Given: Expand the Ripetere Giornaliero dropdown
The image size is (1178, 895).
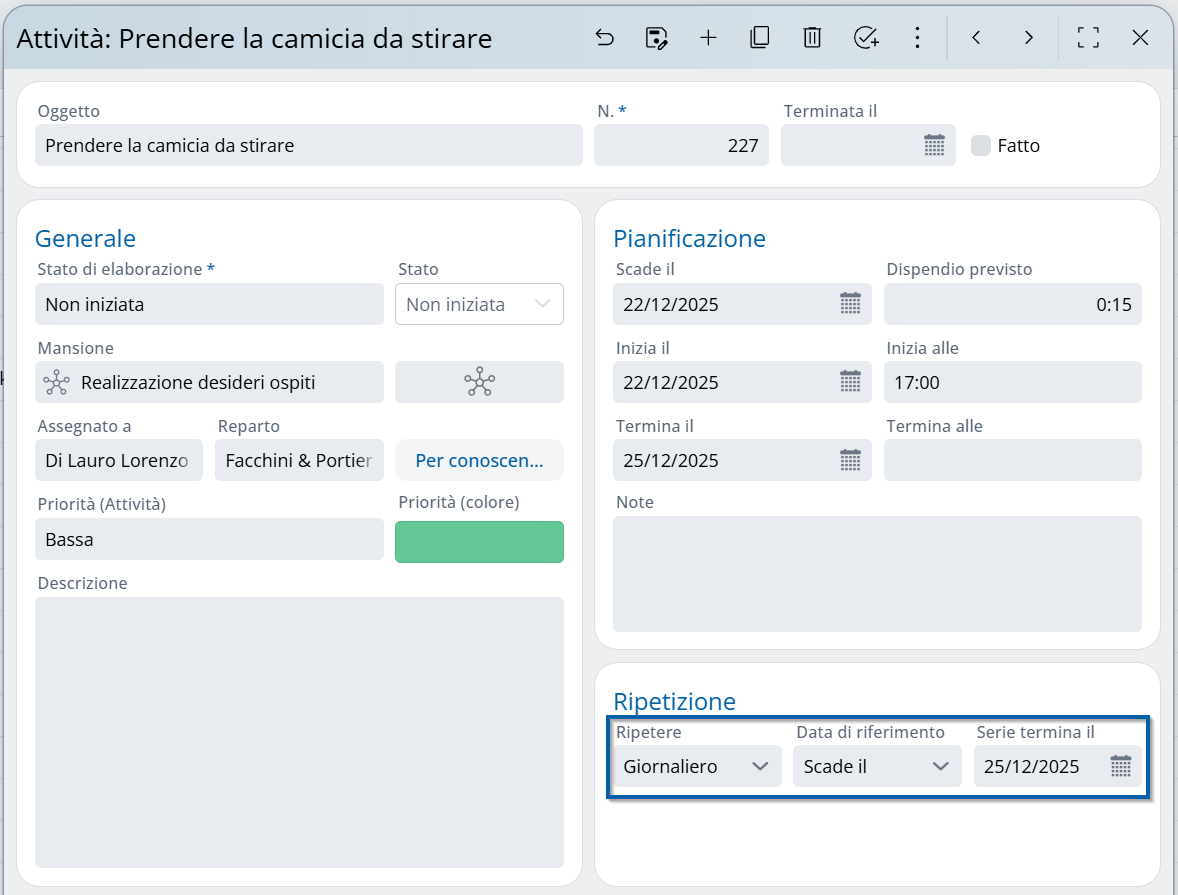Looking at the screenshot, I should pyautogui.click(x=696, y=767).
